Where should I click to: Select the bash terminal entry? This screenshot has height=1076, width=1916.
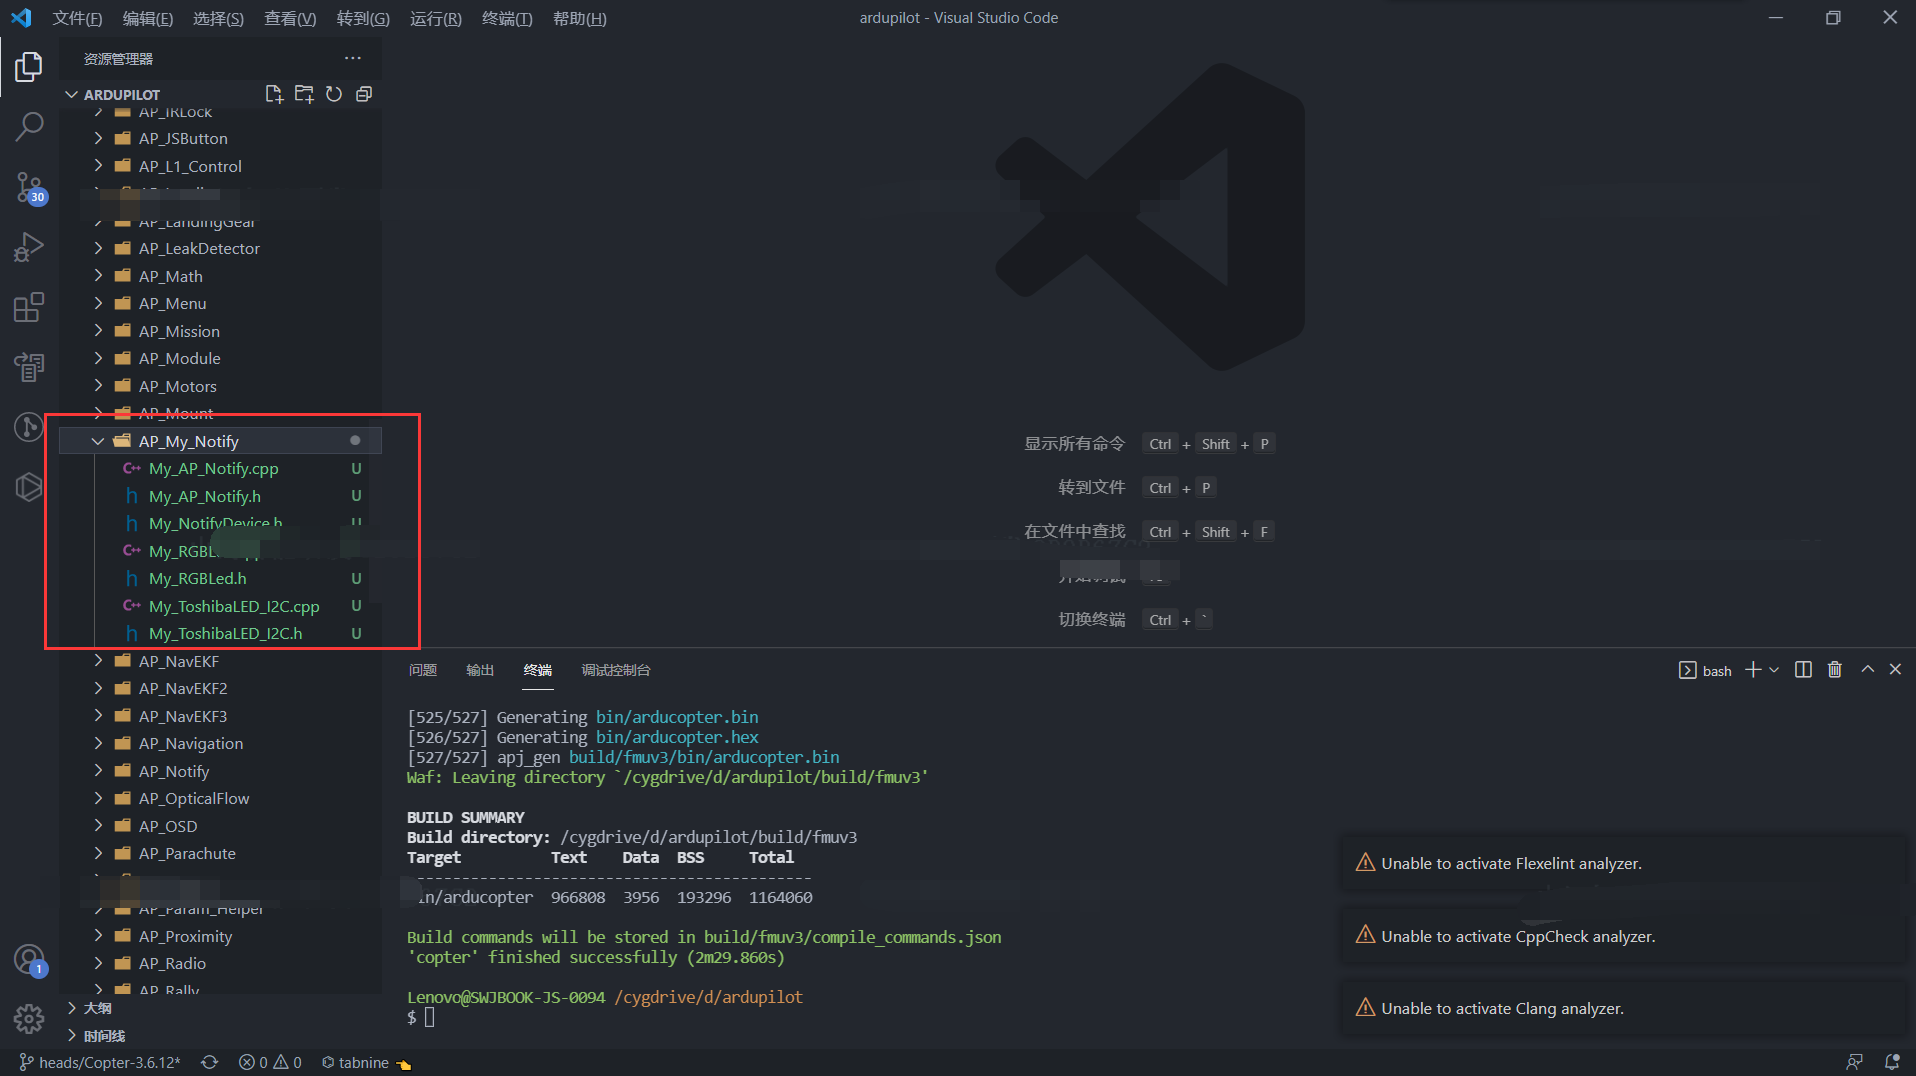(1705, 670)
